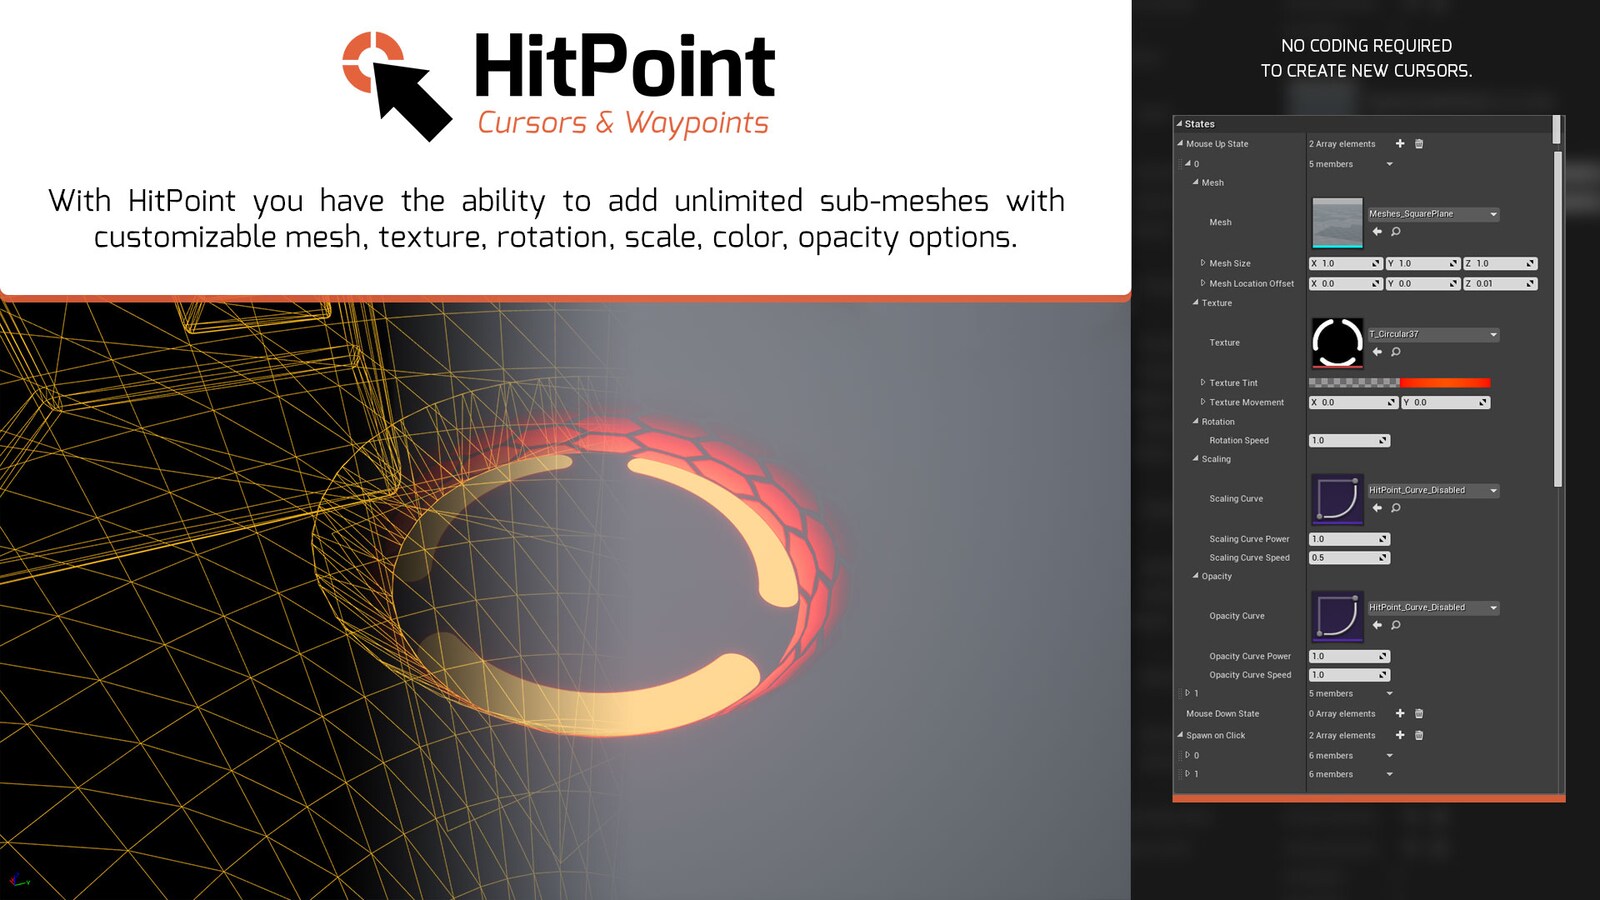
Task: Delete Spawn on Click elements with the trash icon
Action: 1420,736
